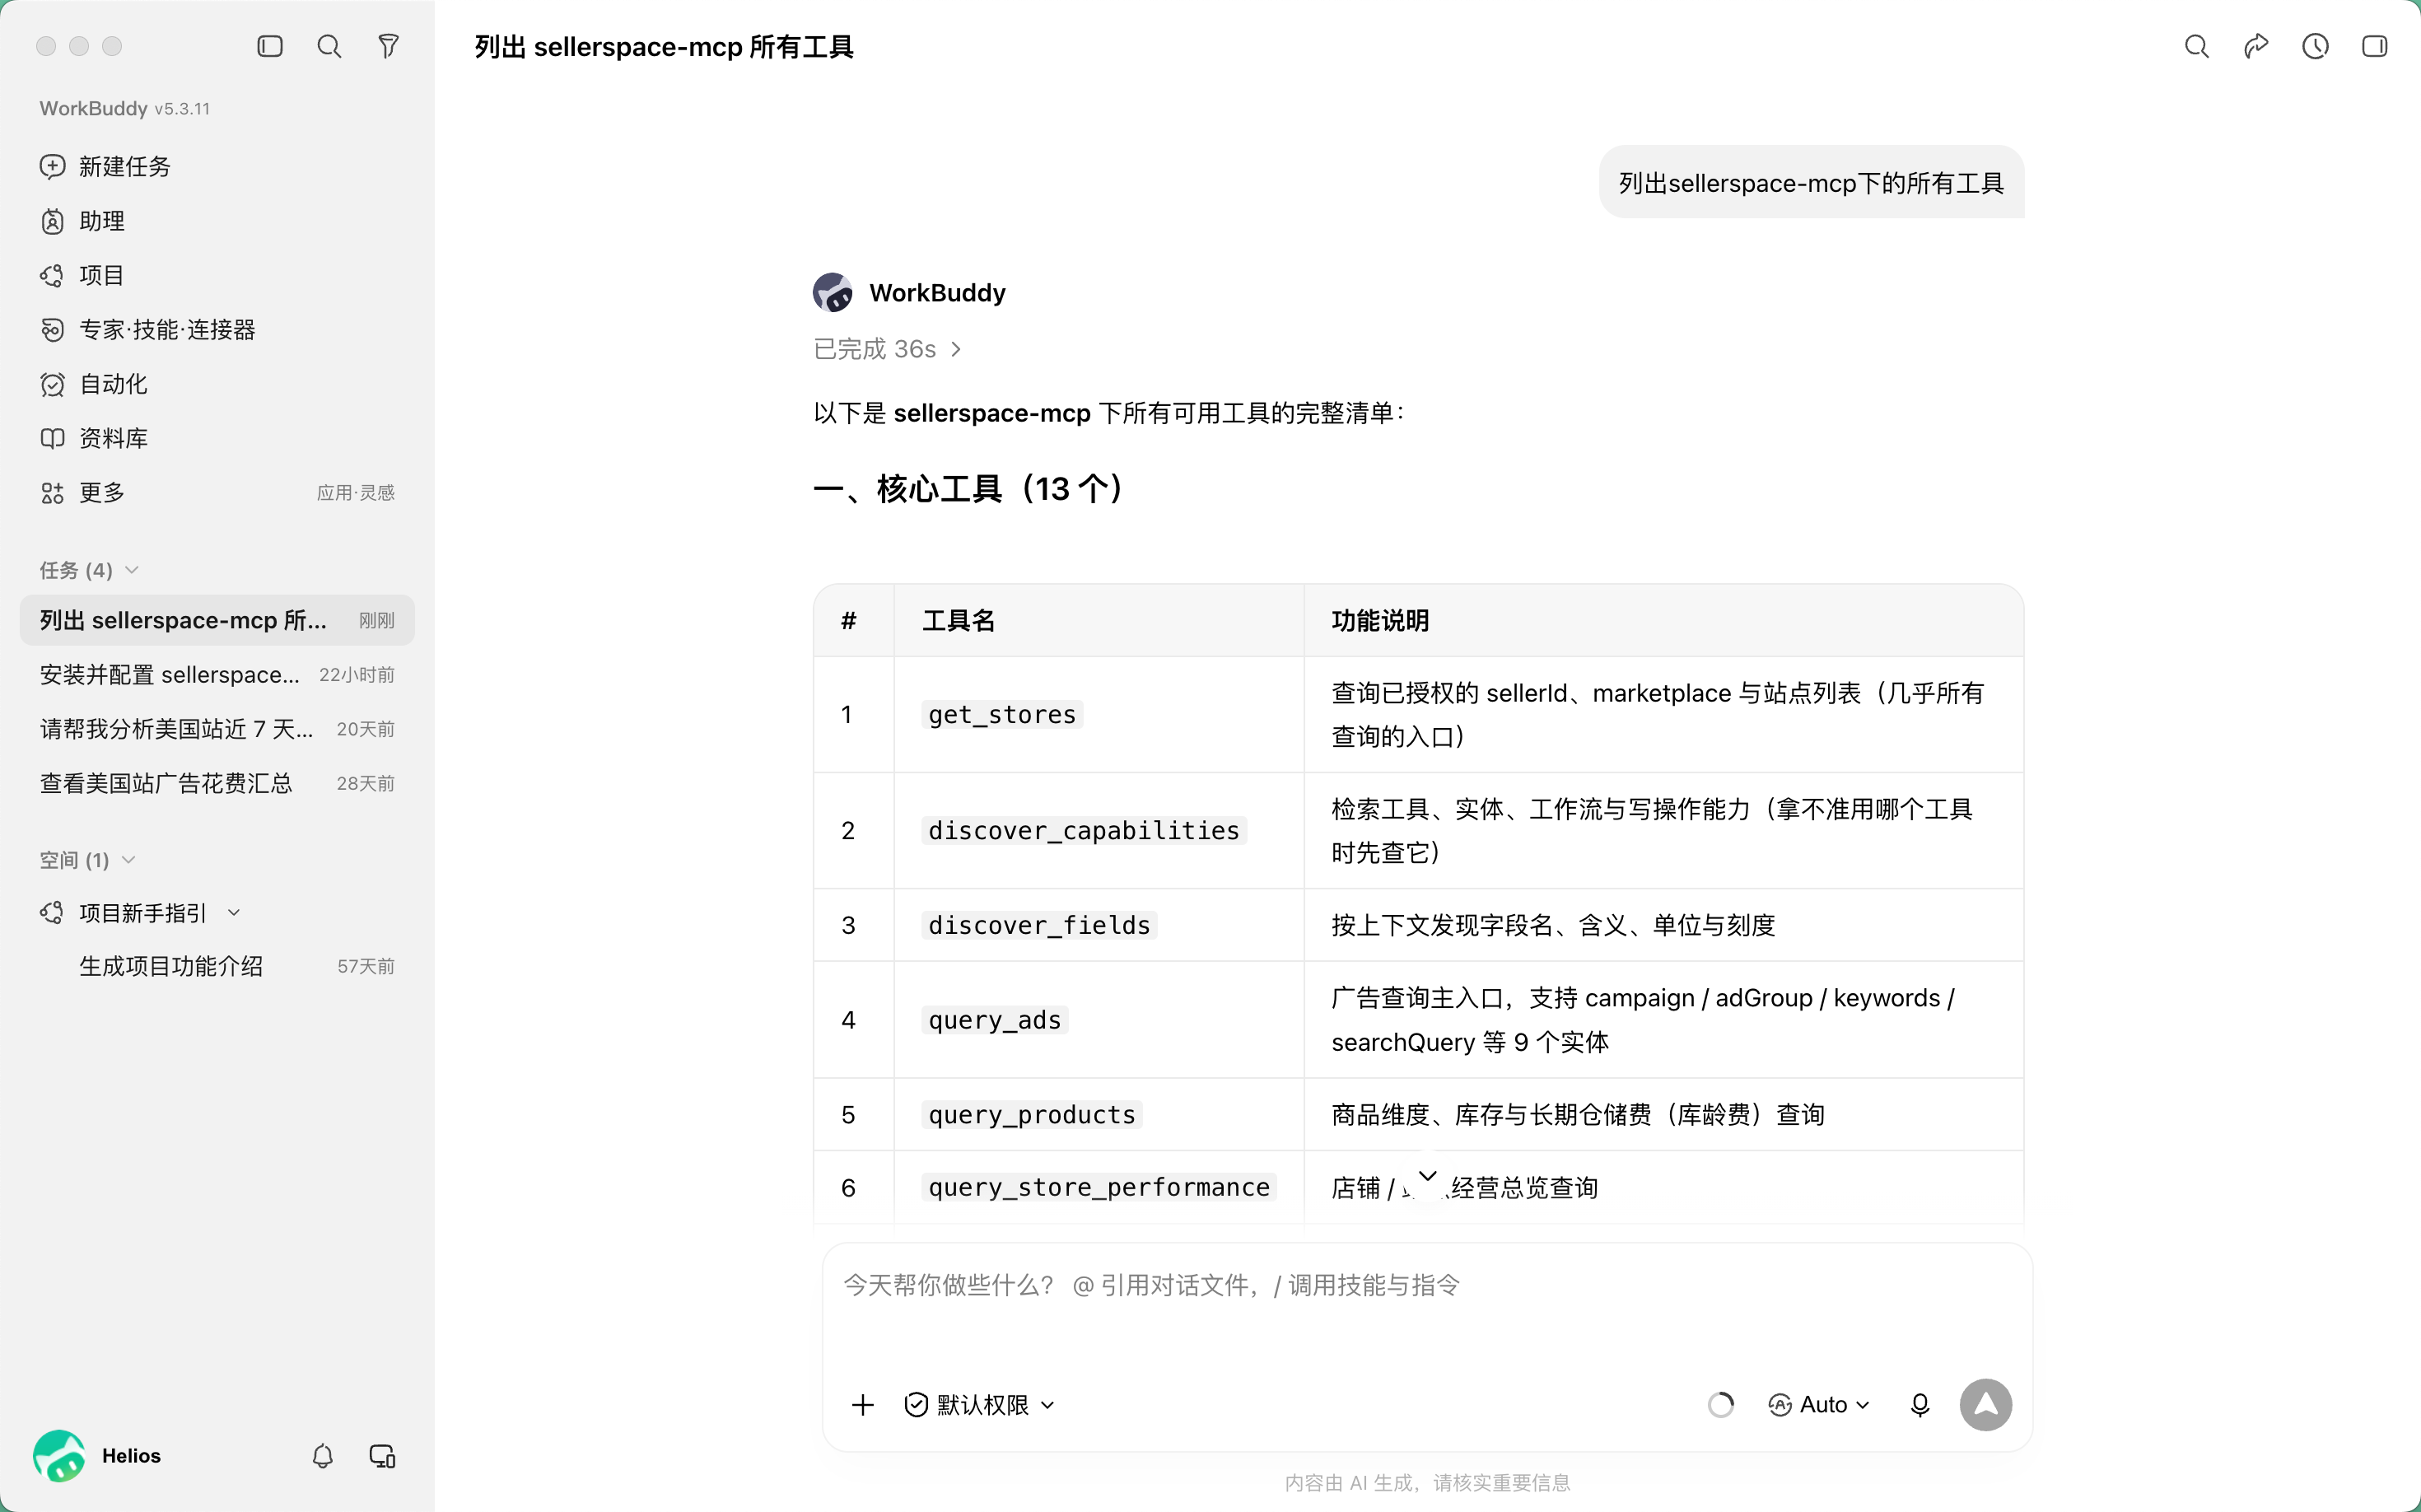This screenshot has height=1512, width=2421.
Task: Search conversation with top-right magnifier
Action: coord(2196,46)
